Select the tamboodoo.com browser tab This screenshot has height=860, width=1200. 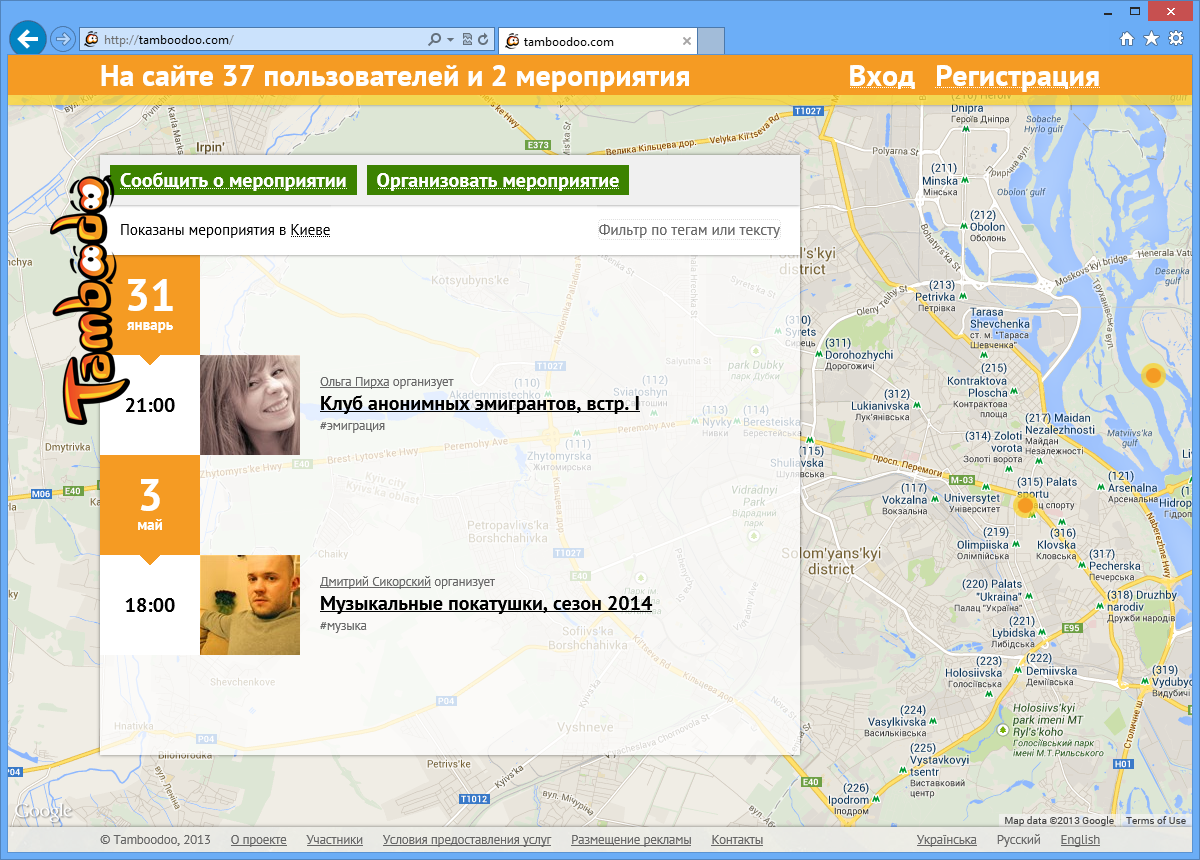pyautogui.click(x=596, y=41)
